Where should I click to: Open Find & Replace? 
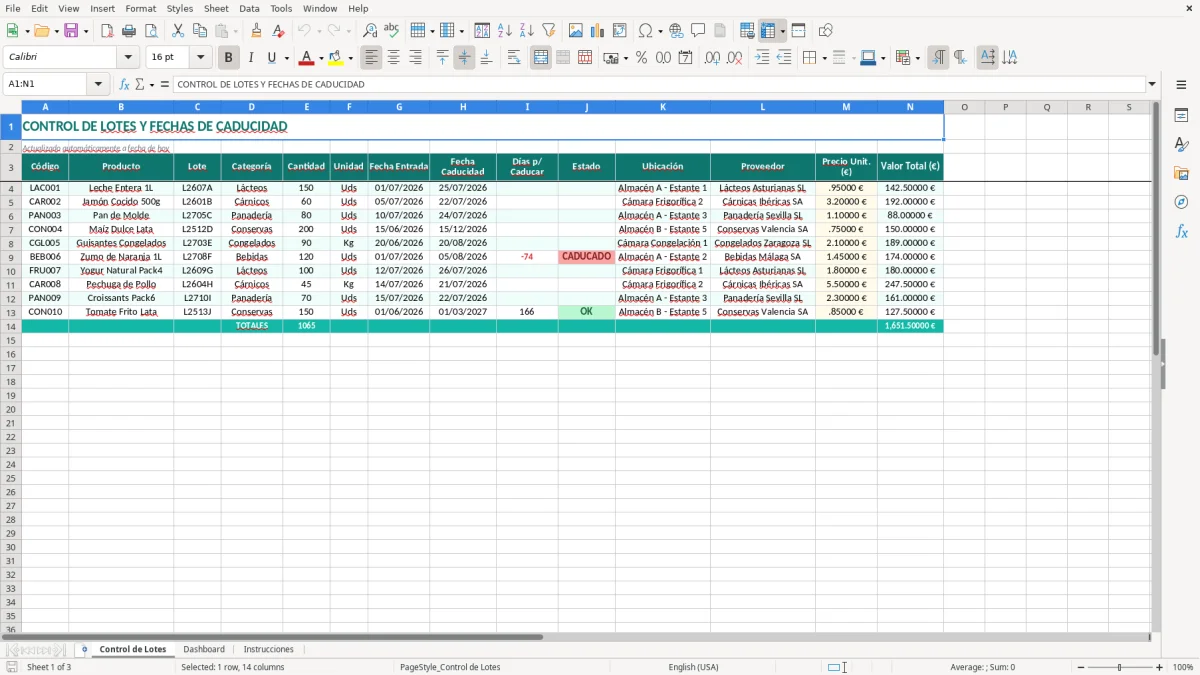click(370, 31)
